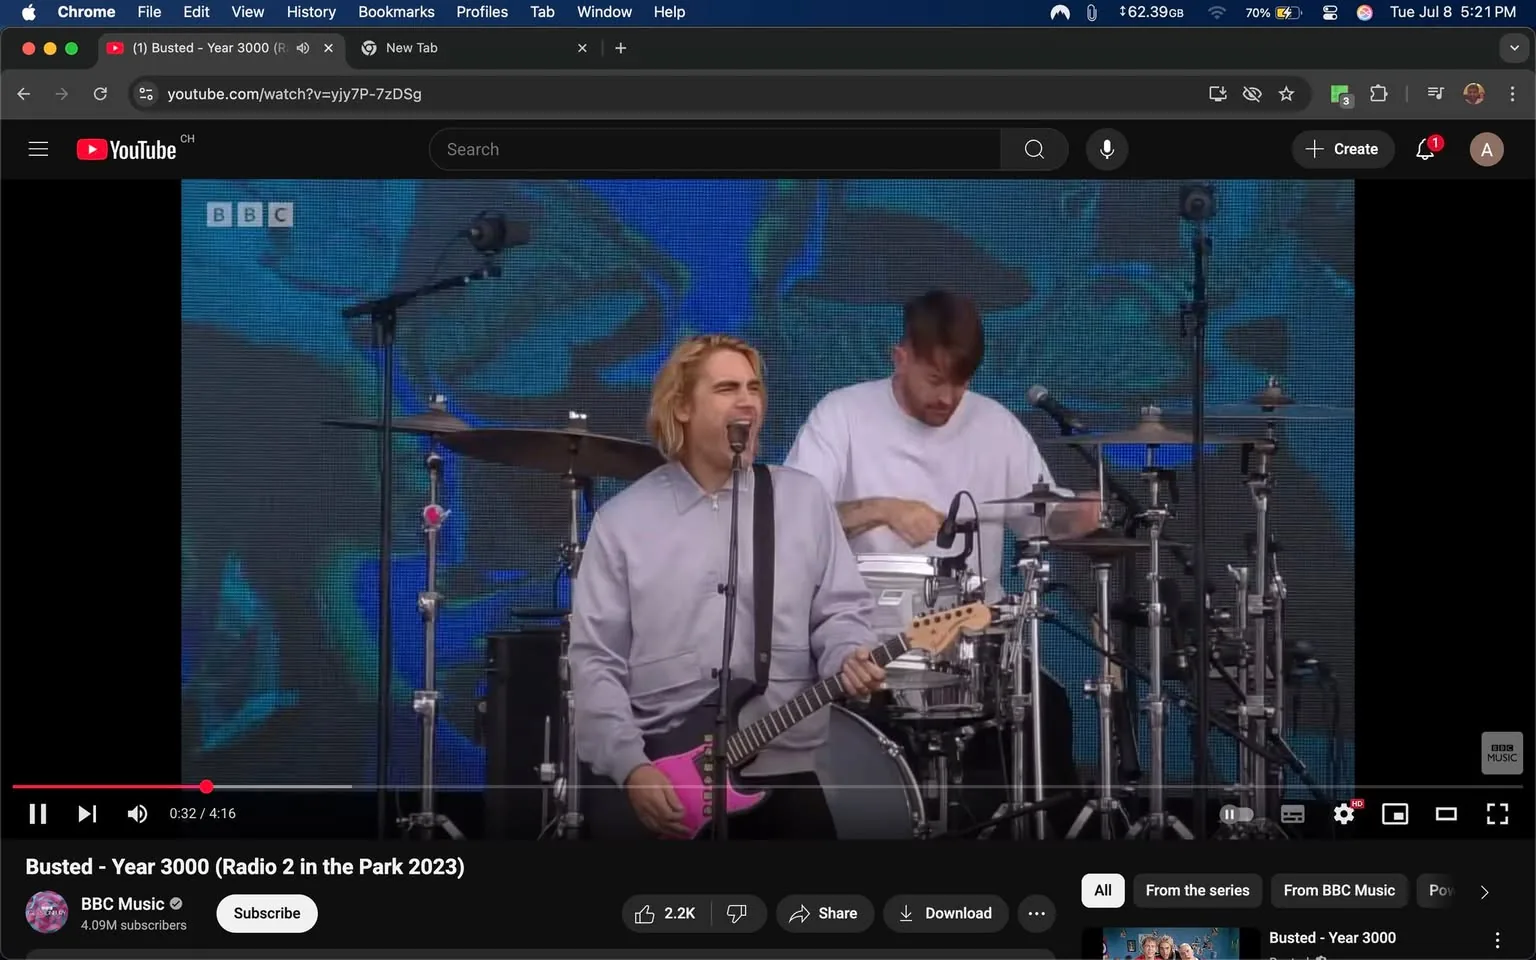
Task: Enter fullscreen mode
Action: pyautogui.click(x=1496, y=813)
